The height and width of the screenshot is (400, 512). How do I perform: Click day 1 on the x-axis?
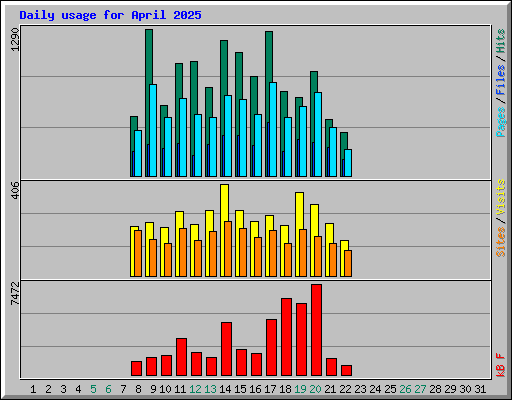(x=33, y=389)
